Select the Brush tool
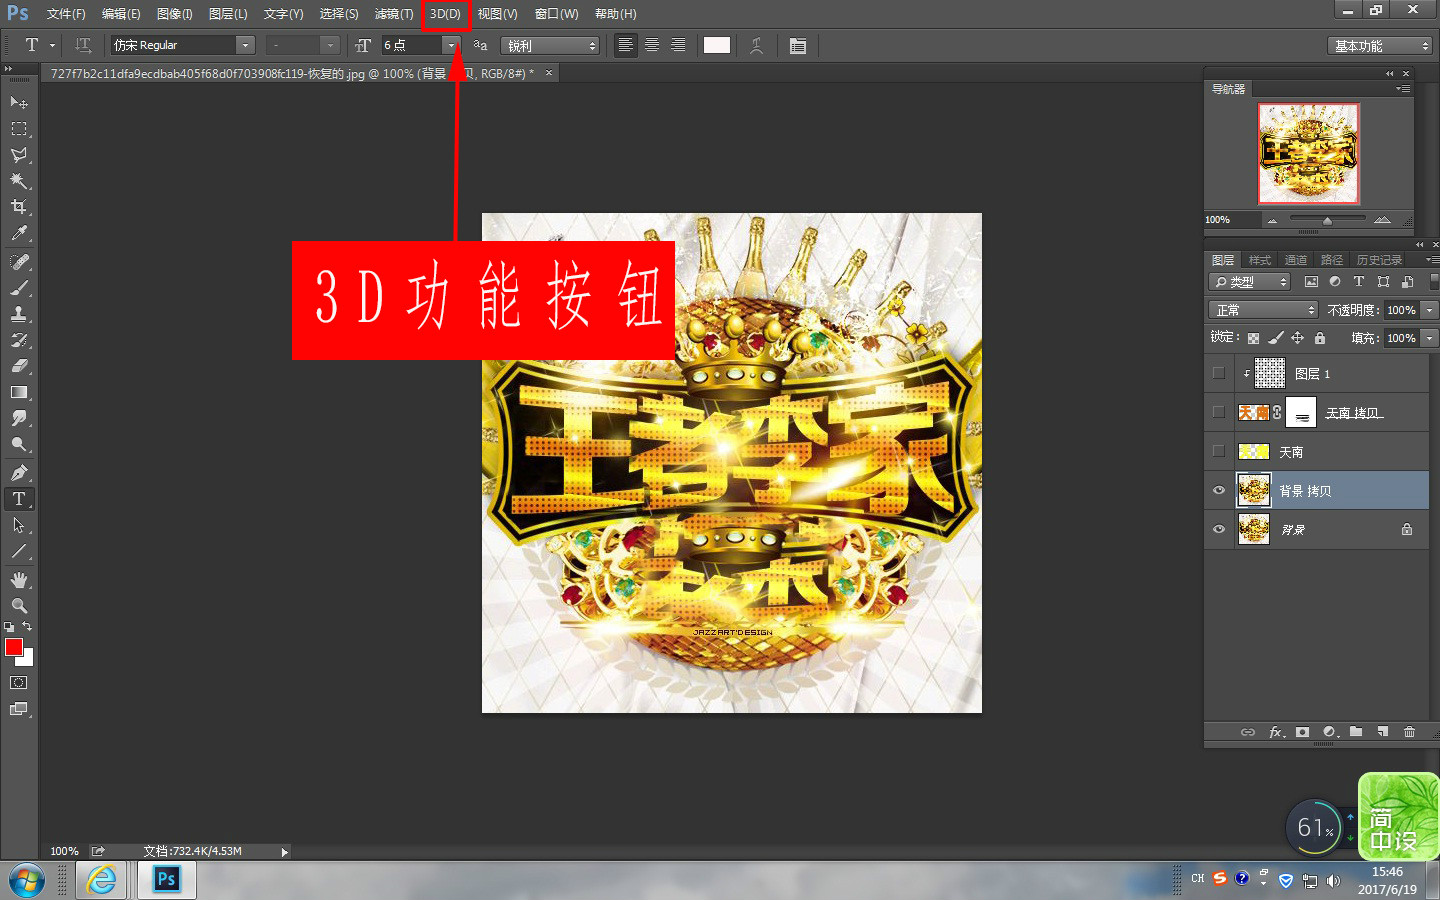Screen dimensions: 1440x900 coord(19,287)
